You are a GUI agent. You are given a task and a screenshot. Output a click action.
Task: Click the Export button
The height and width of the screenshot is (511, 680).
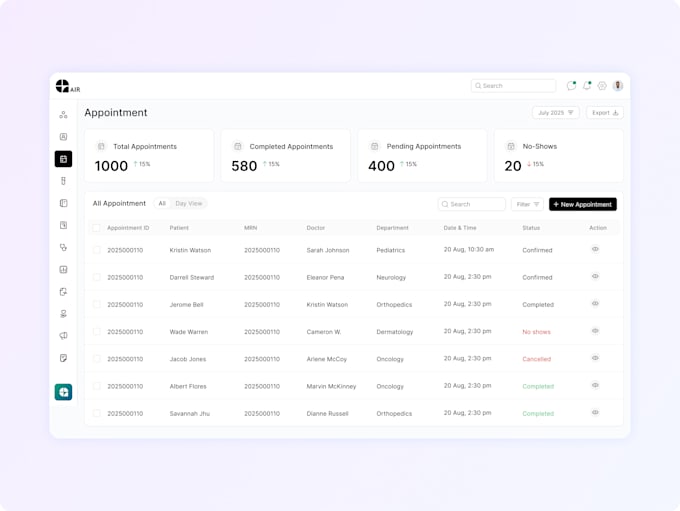tap(605, 113)
